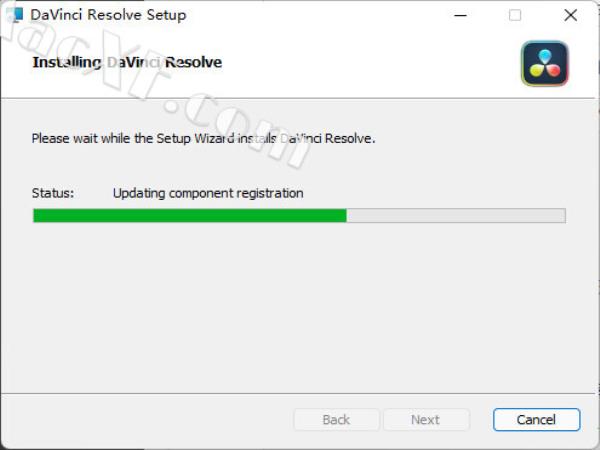Click the grey unfilled part of the progress bar
This screenshot has height=450, width=600.
pyautogui.click(x=456, y=215)
